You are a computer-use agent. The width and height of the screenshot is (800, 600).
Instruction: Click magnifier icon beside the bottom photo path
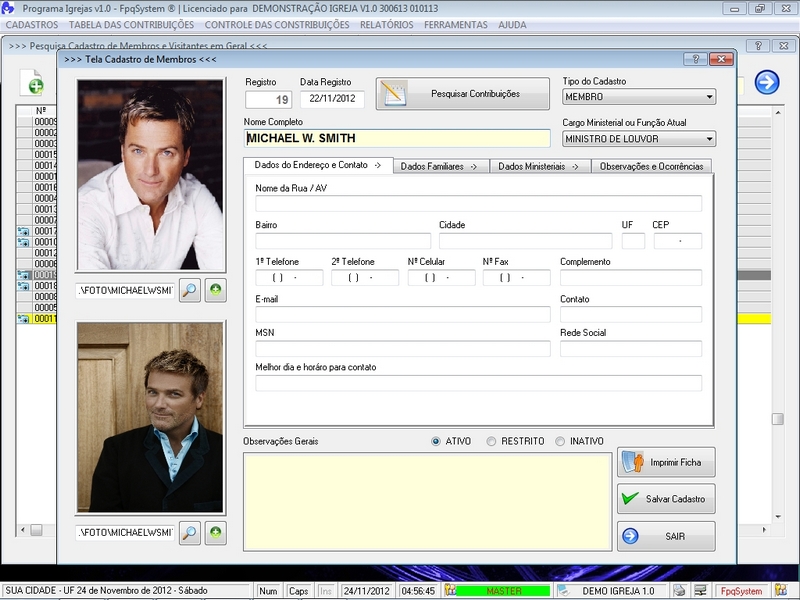[190, 532]
